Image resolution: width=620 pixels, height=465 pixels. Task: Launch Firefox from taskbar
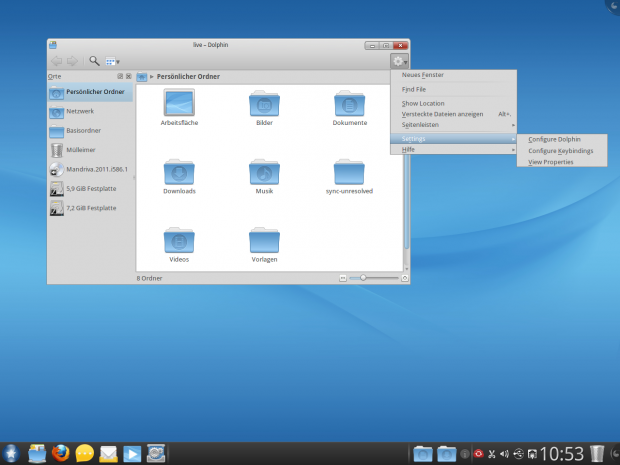click(61, 454)
